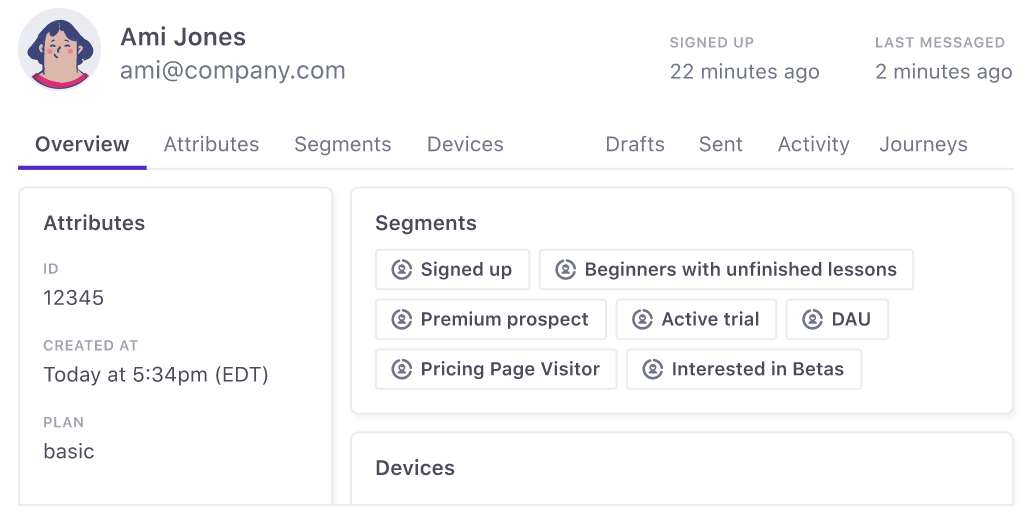This screenshot has height=522, width=1030.
Task: Click the ID value 12345
Action: click(74, 298)
